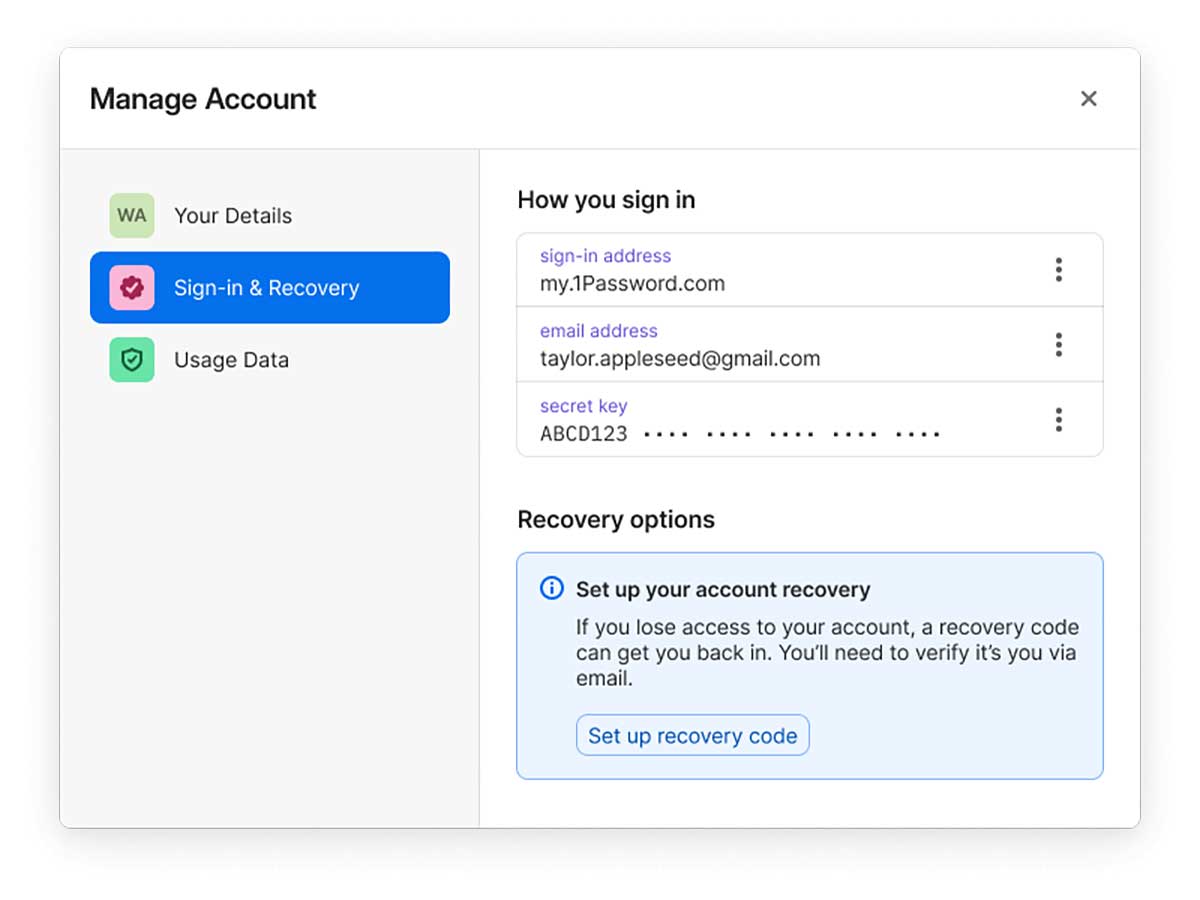1200x900 pixels.
Task: Open the email address three-dot menu
Action: pos(1058,345)
